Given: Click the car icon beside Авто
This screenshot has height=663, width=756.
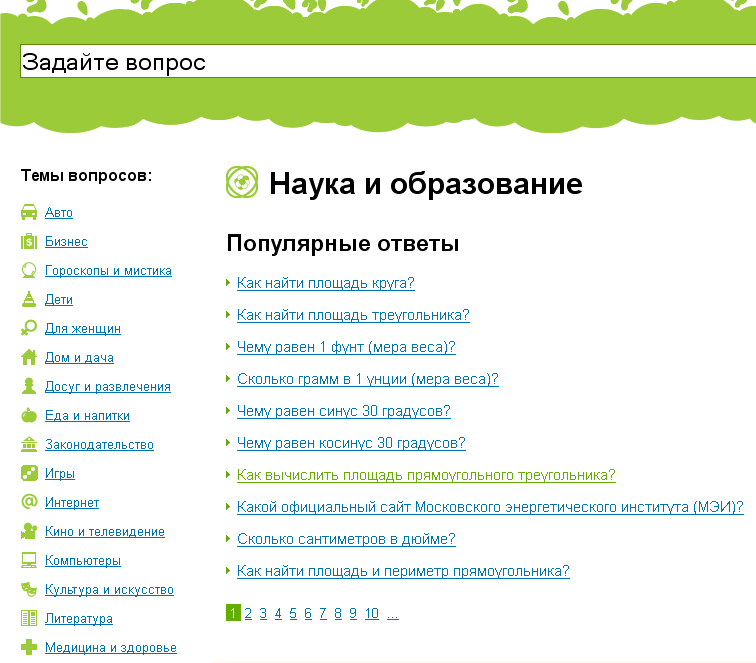Looking at the screenshot, I should pyautogui.click(x=29, y=212).
